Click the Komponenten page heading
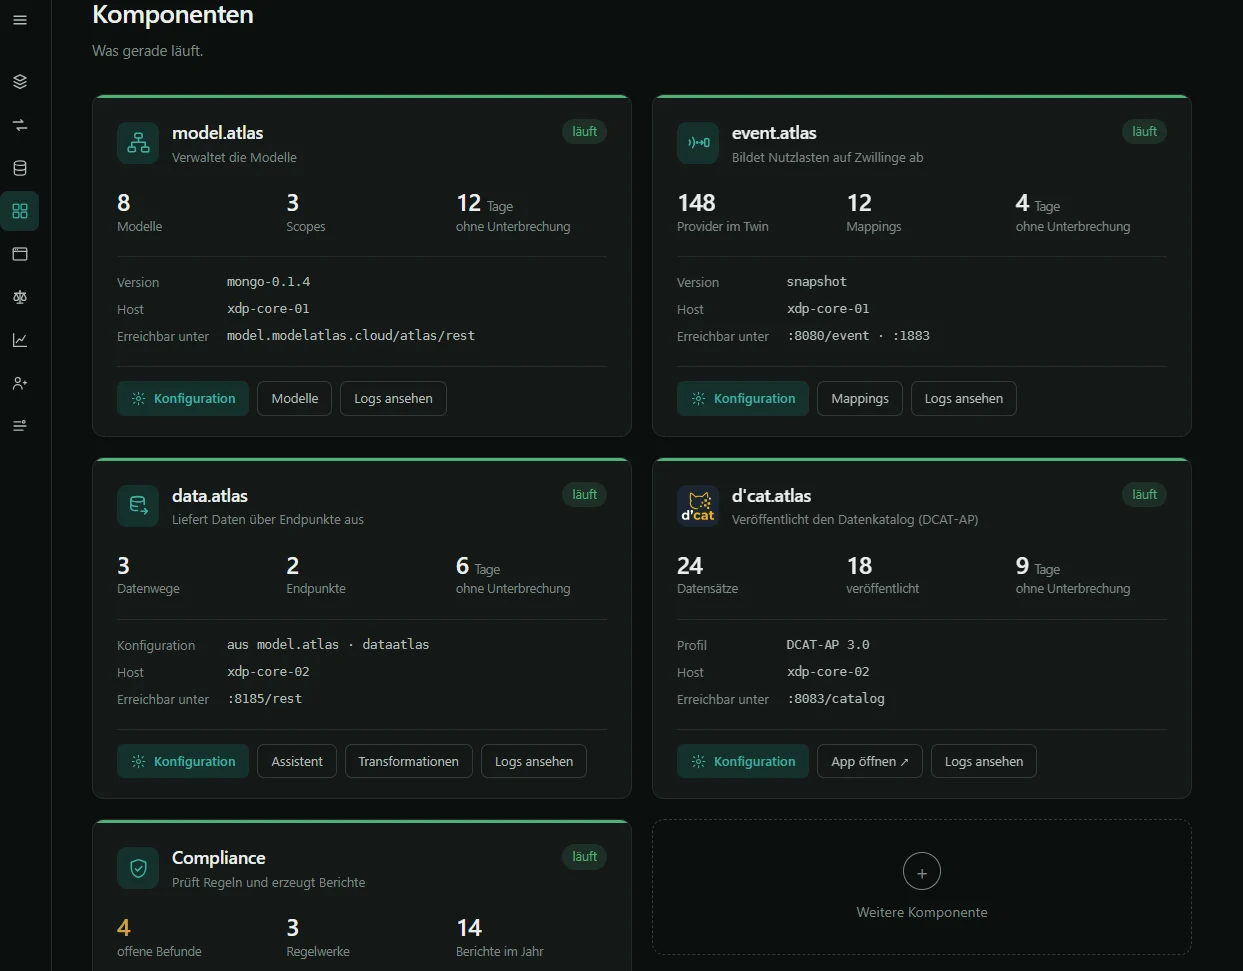 (173, 15)
